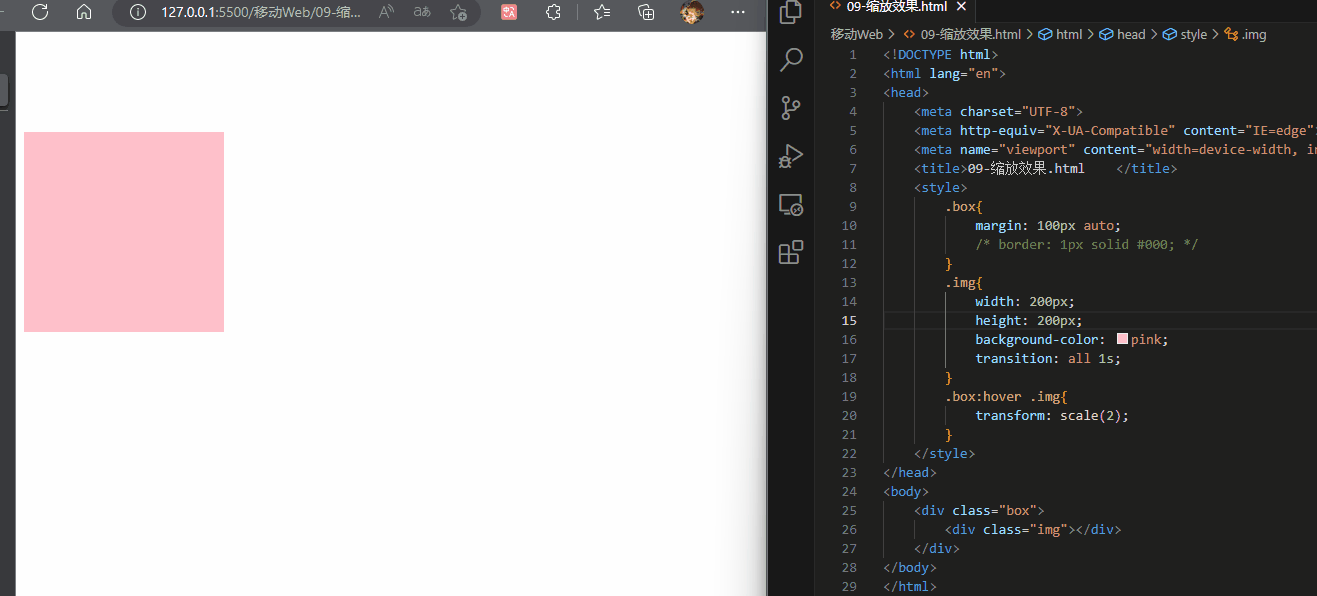Close the 09-缩放效果.html tab

click(x=961, y=7)
